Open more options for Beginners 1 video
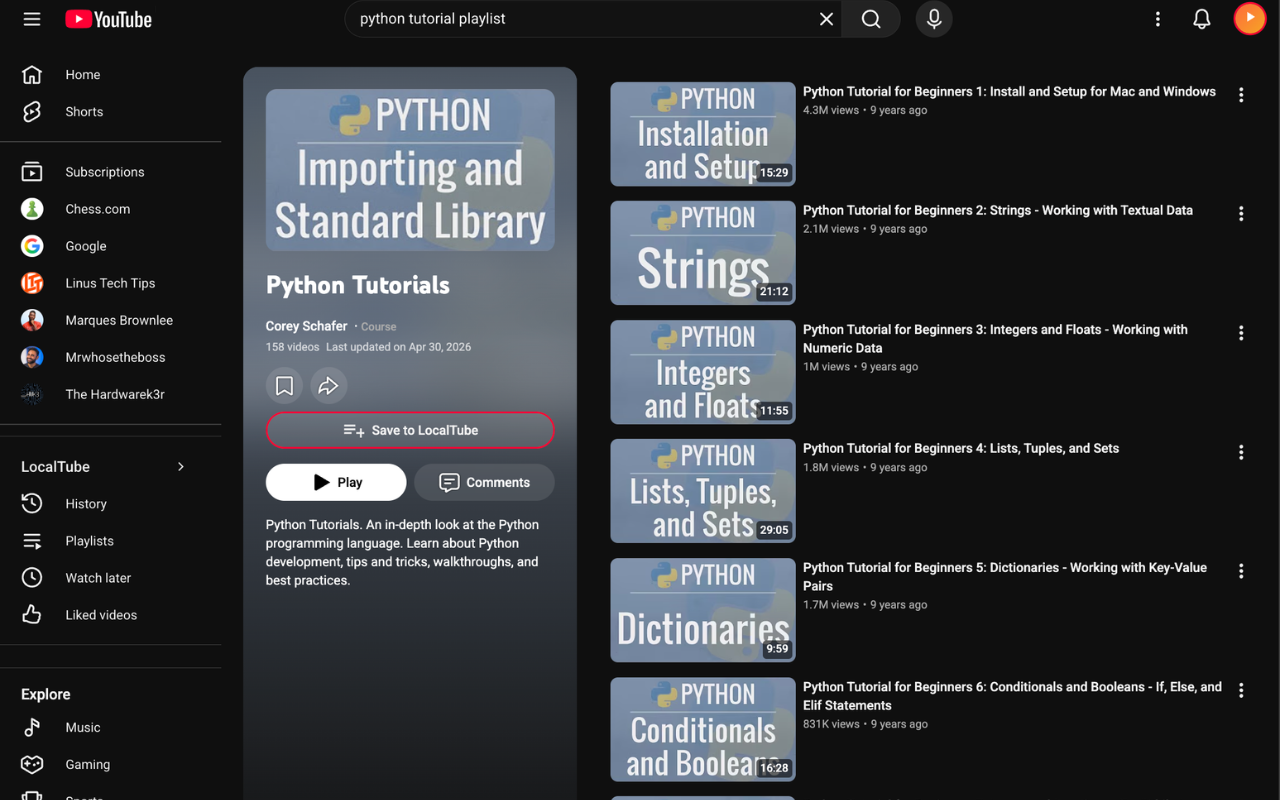 point(1241,95)
